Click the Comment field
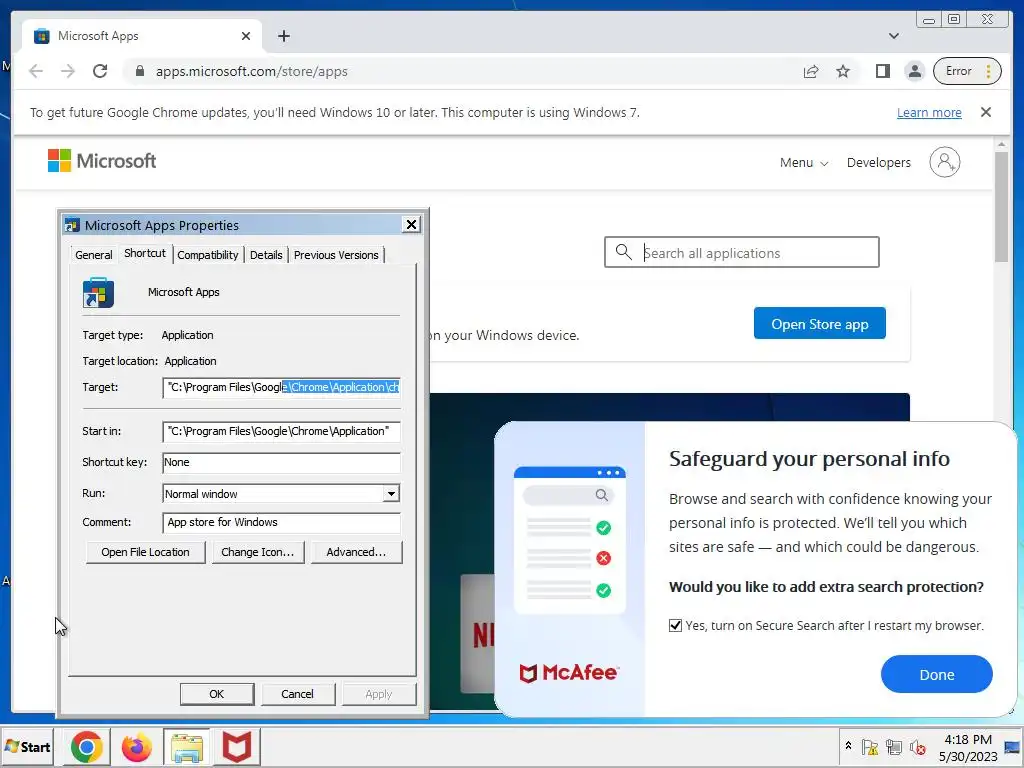The image size is (1024, 768). point(281,522)
